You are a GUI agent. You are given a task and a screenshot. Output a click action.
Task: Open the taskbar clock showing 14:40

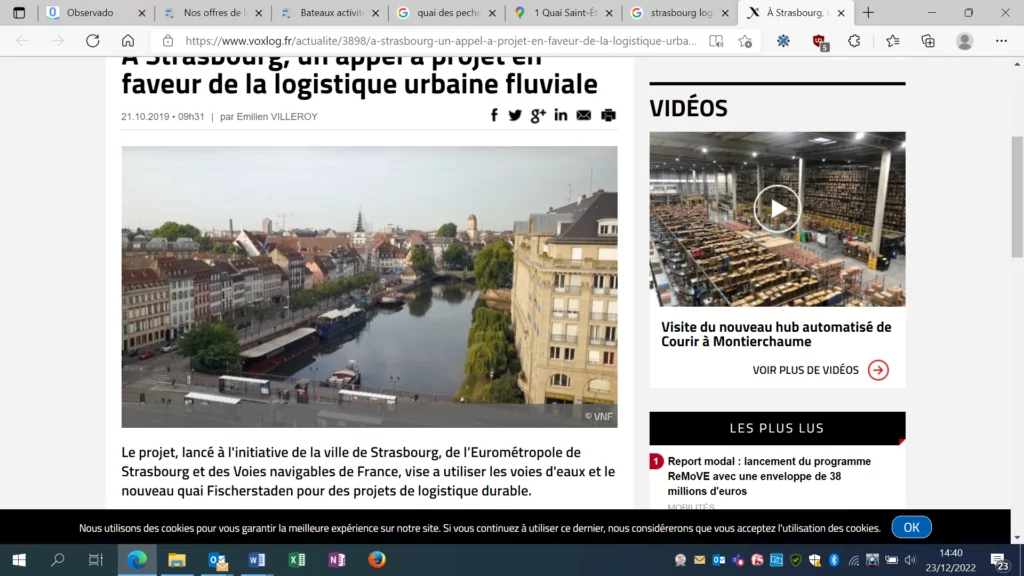tap(950, 560)
